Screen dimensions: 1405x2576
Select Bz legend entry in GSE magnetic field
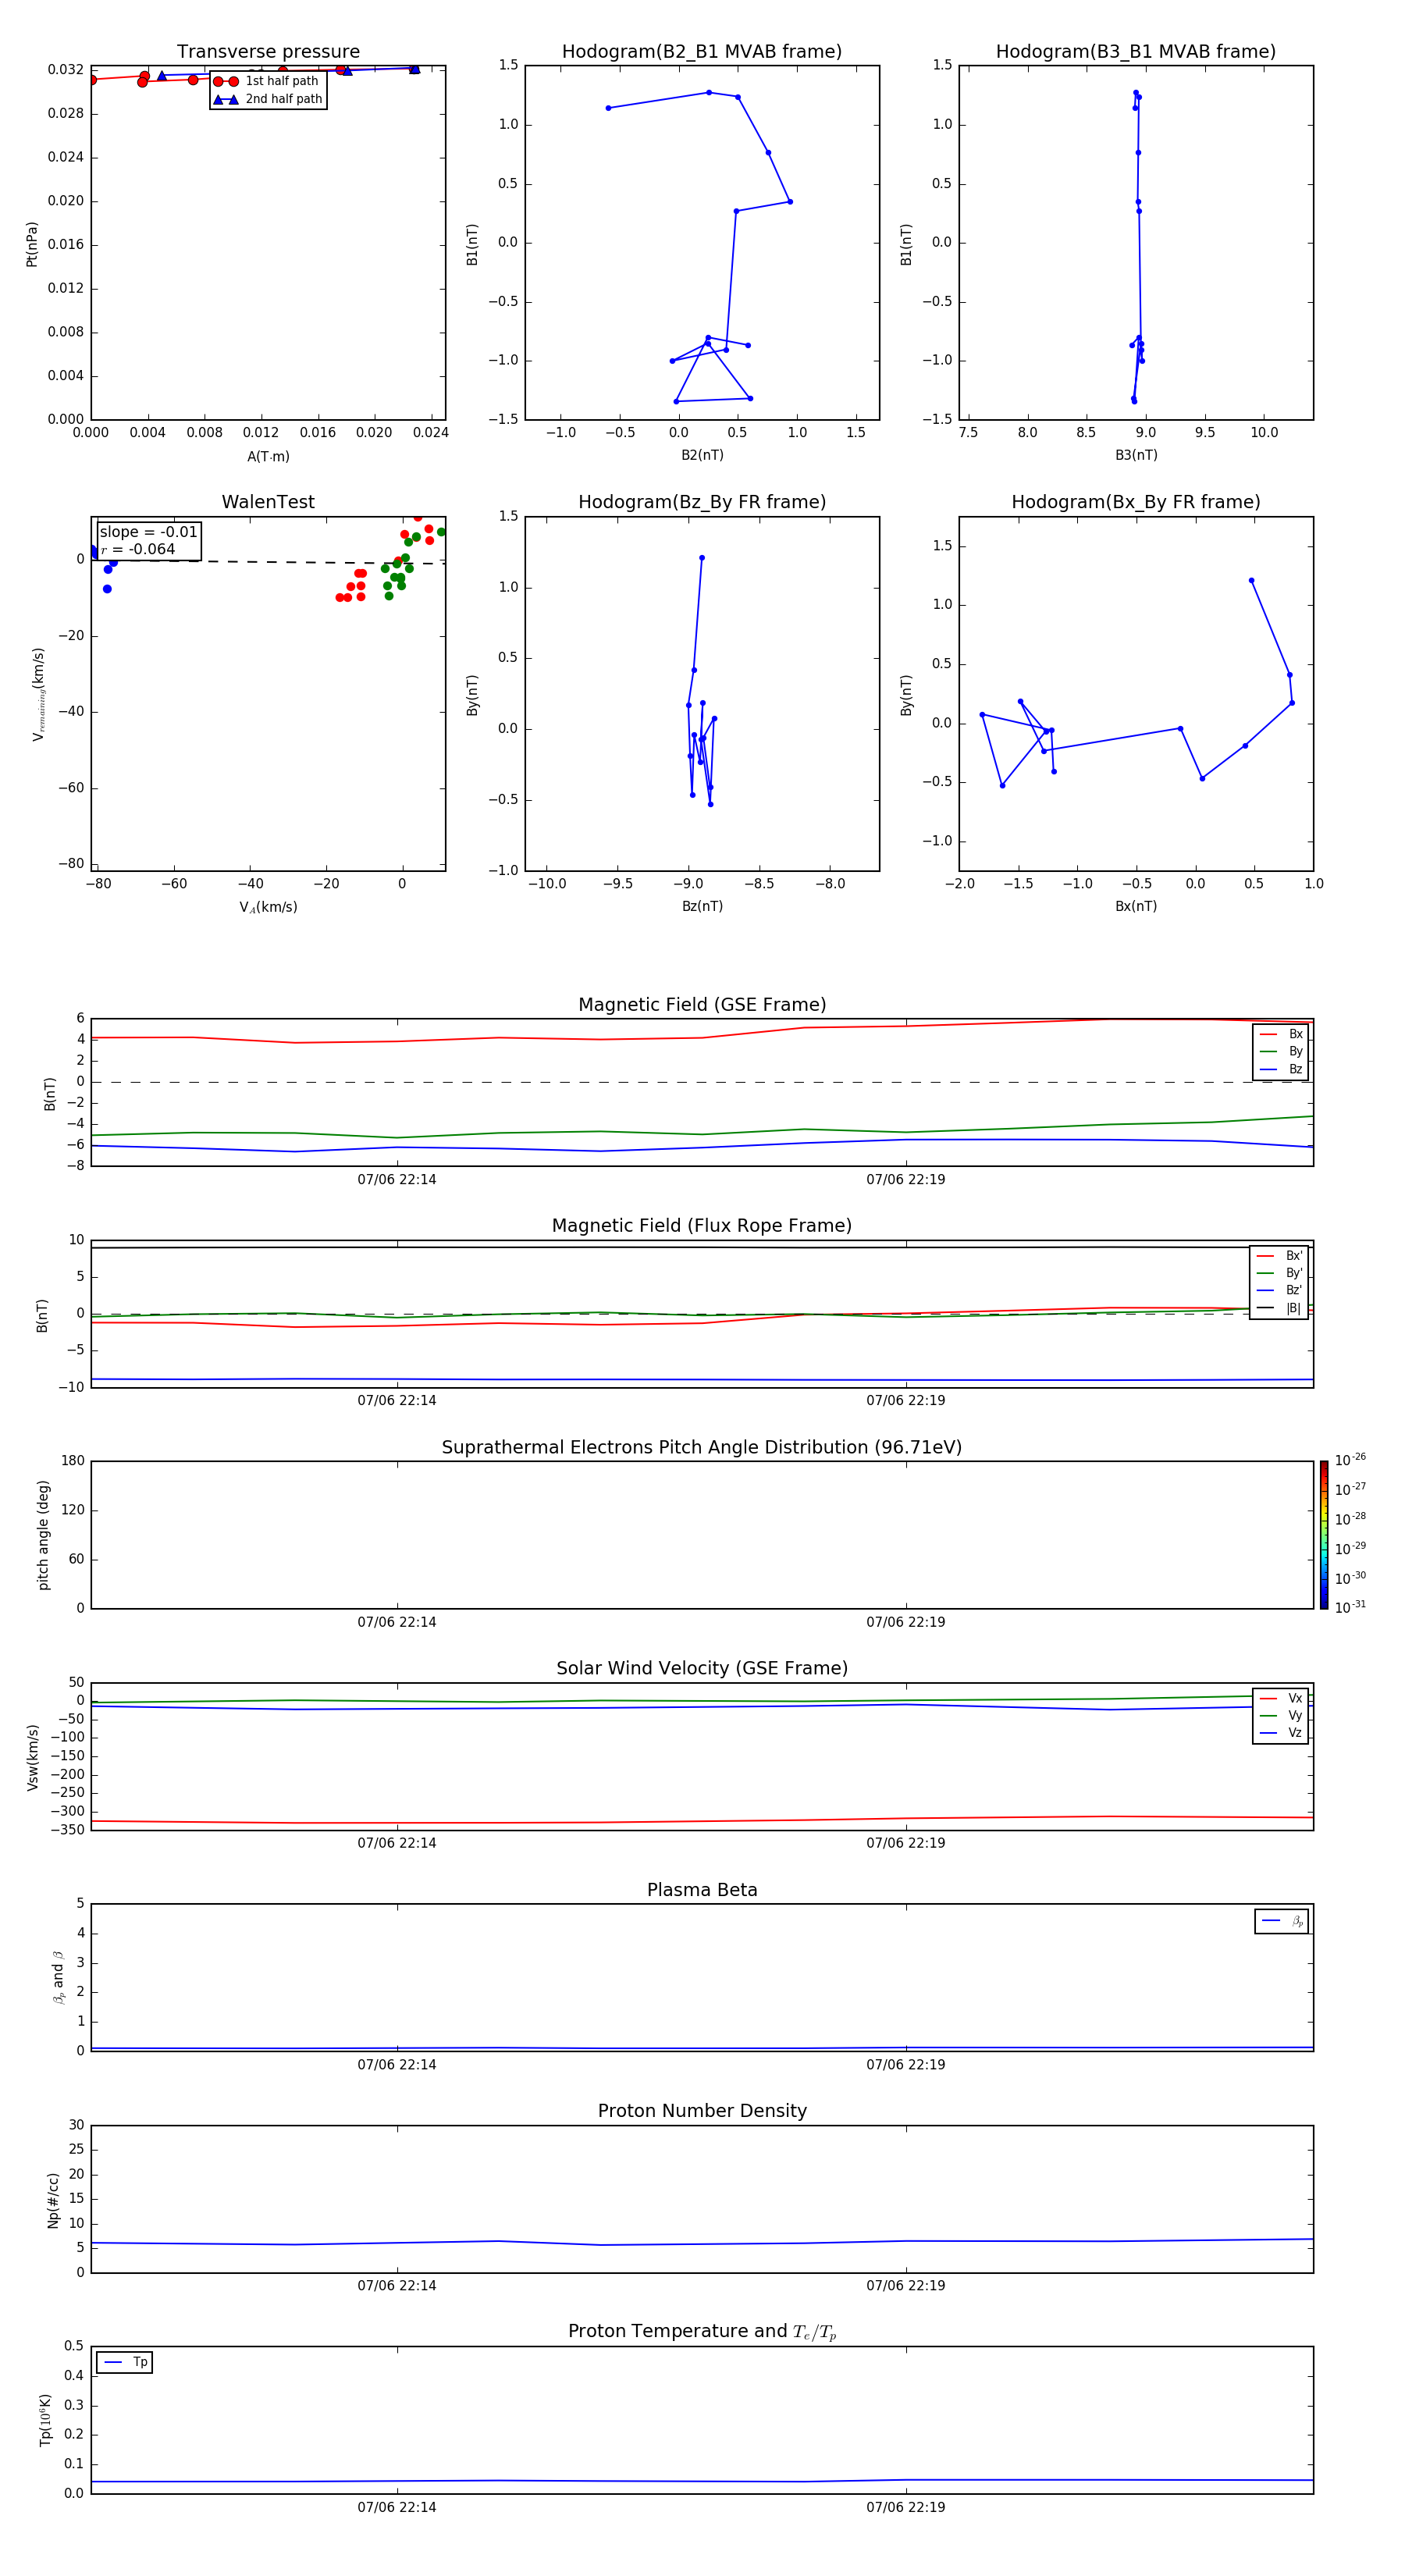coord(1281,1069)
